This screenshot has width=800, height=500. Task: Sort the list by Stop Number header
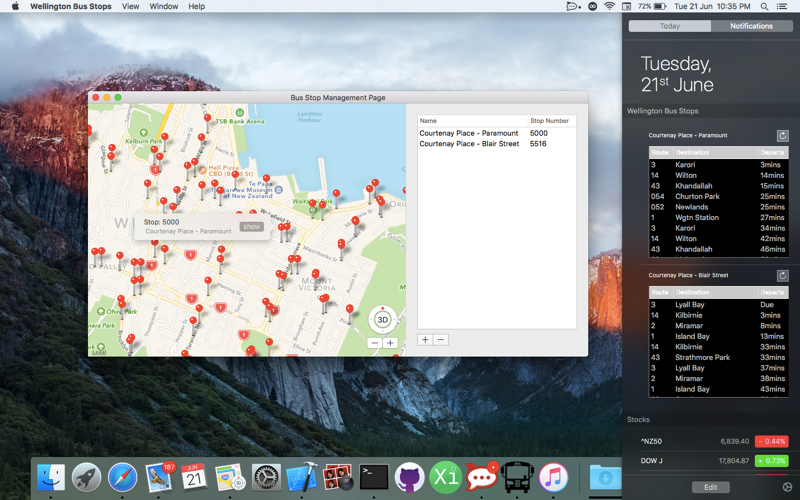pos(550,120)
